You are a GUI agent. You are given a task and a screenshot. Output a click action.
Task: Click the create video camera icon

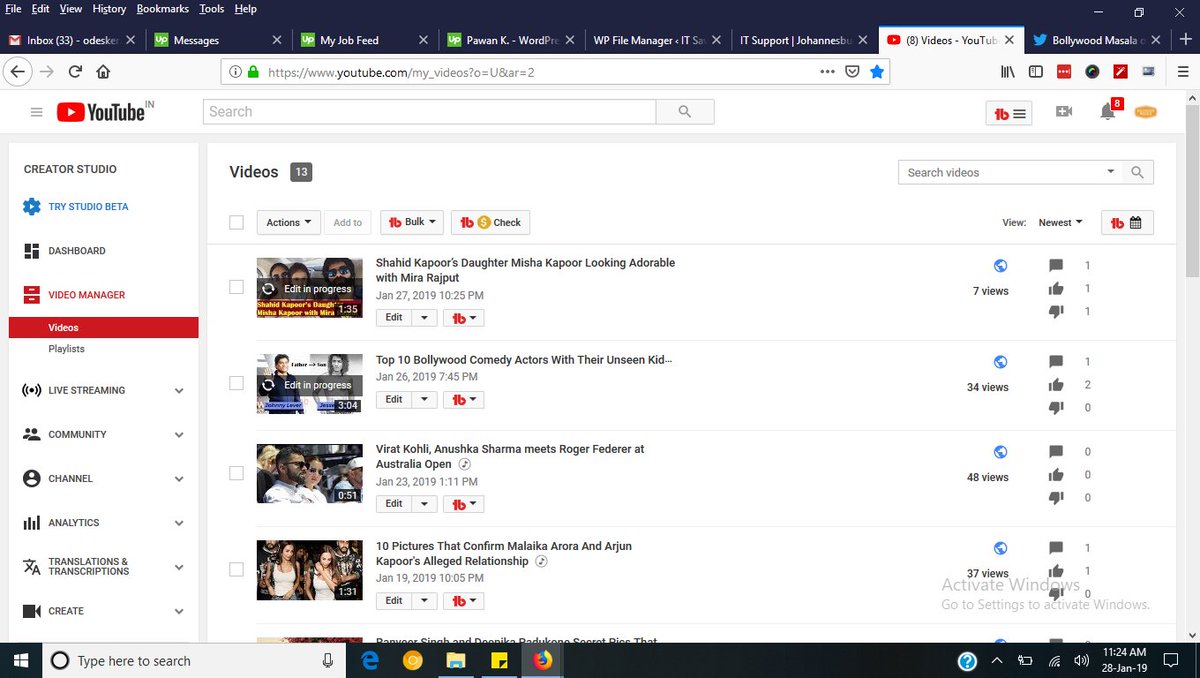1064,112
